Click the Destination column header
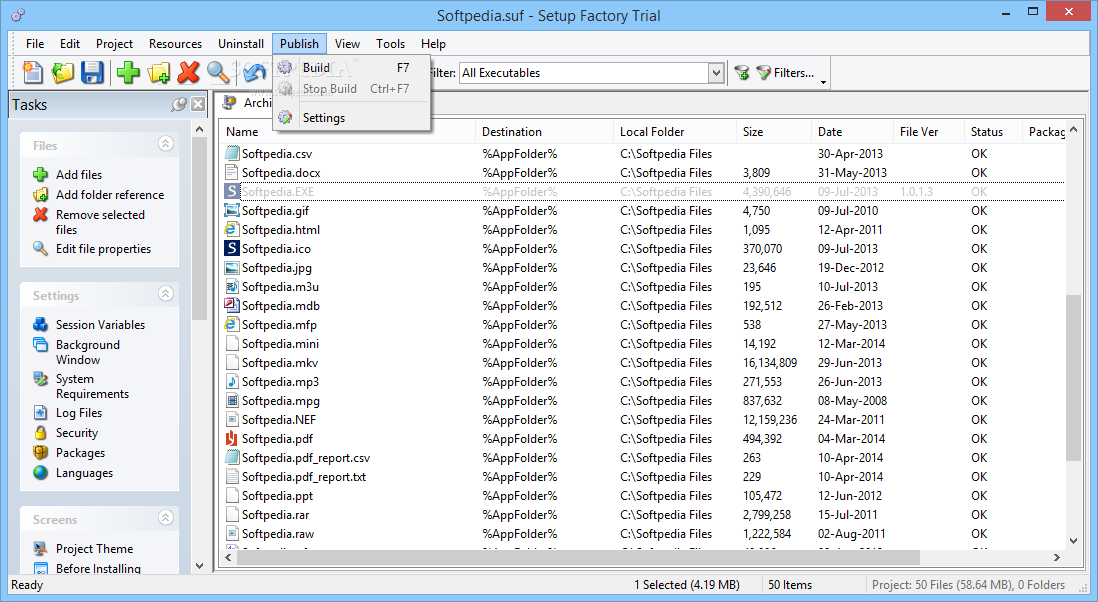The height and width of the screenshot is (602, 1098). pos(544,132)
